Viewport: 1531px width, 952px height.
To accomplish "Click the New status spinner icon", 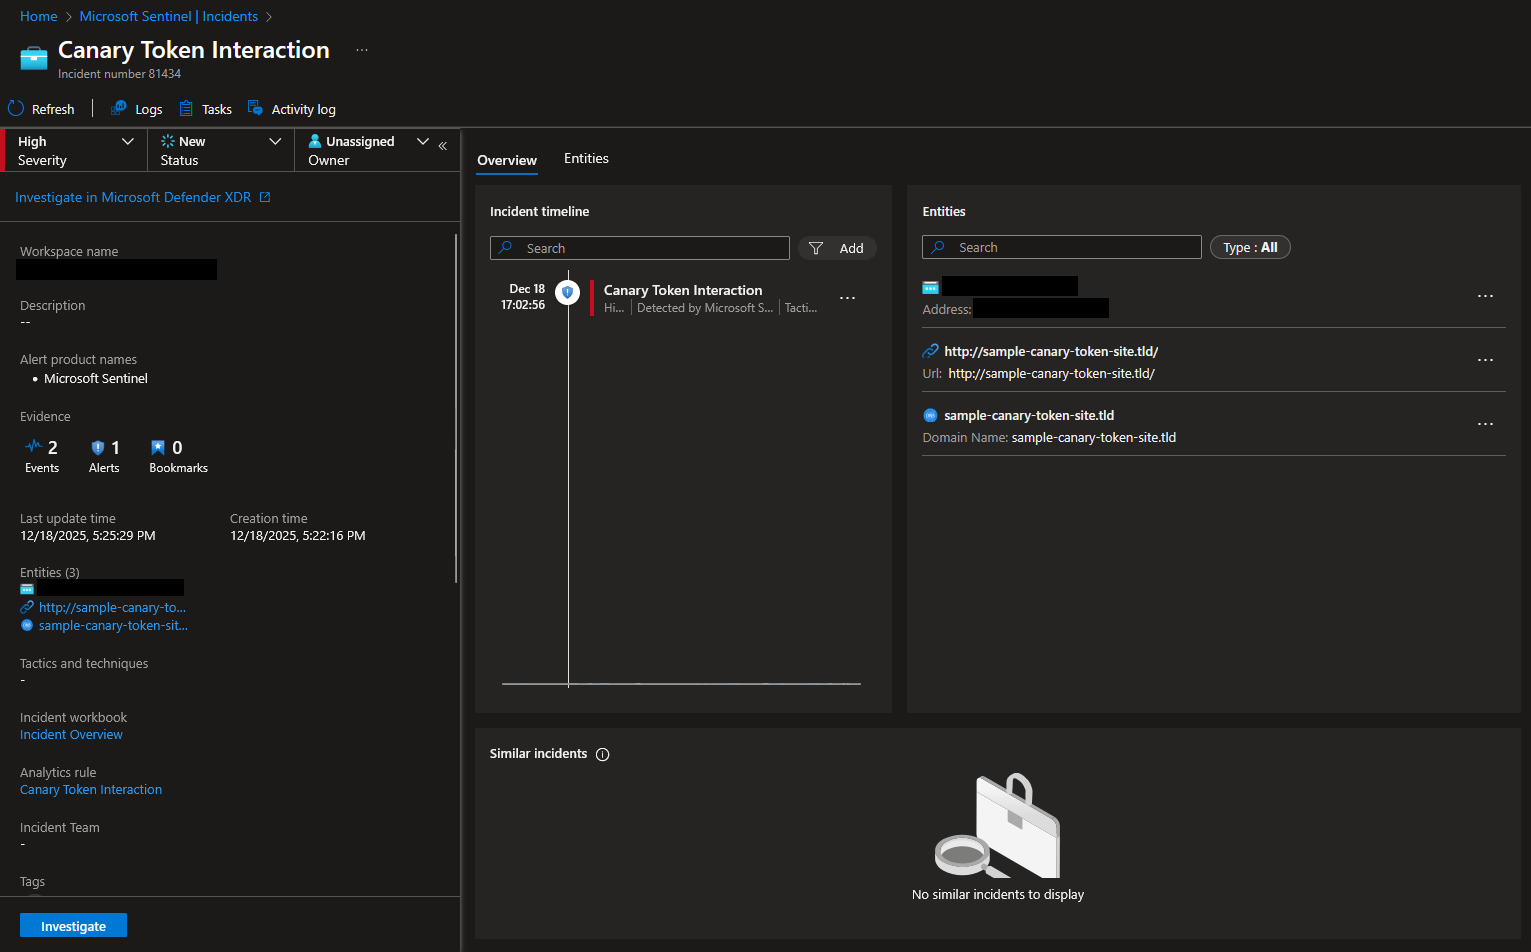I will pos(168,141).
